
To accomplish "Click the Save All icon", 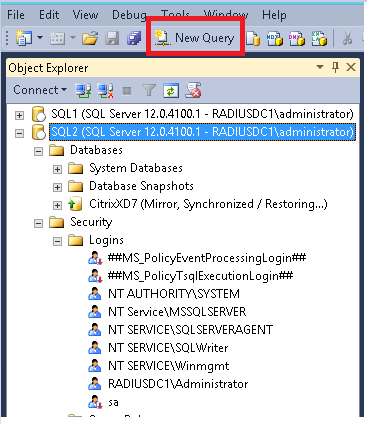I will tap(134, 38).
